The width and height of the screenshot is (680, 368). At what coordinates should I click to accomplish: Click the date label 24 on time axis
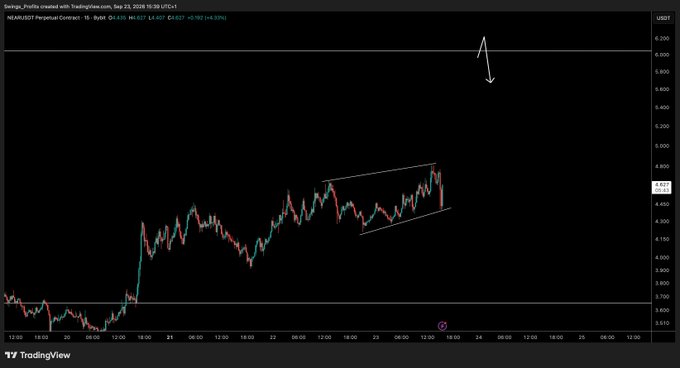click(x=478, y=337)
